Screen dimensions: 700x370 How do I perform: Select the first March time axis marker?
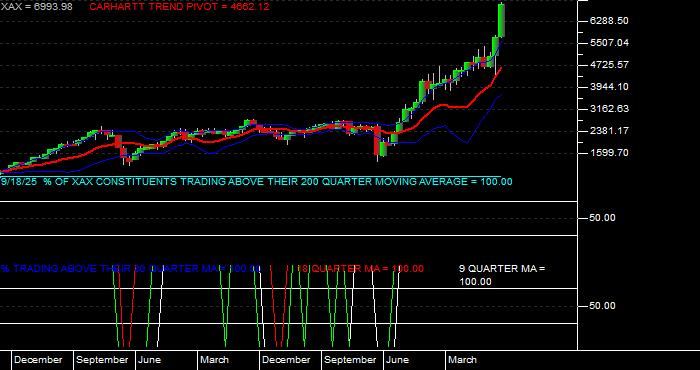tap(214, 360)
